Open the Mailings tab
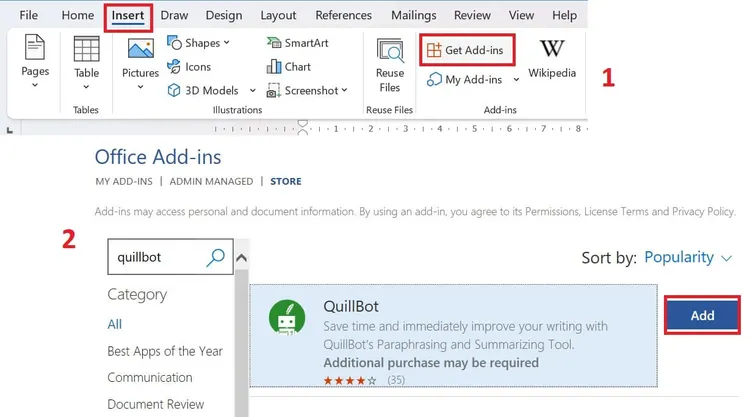This screenshot has height=417, width=750. click(x=414, y=15)
